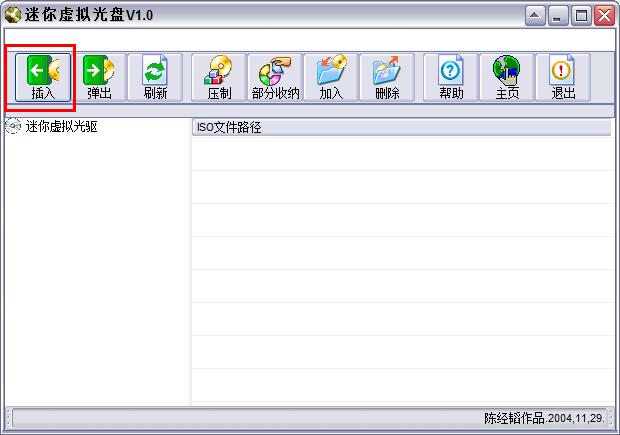Close the 迷你虚拟光盘 window
The height and width of the screenshot is (435, 620).
click(605, 16)
